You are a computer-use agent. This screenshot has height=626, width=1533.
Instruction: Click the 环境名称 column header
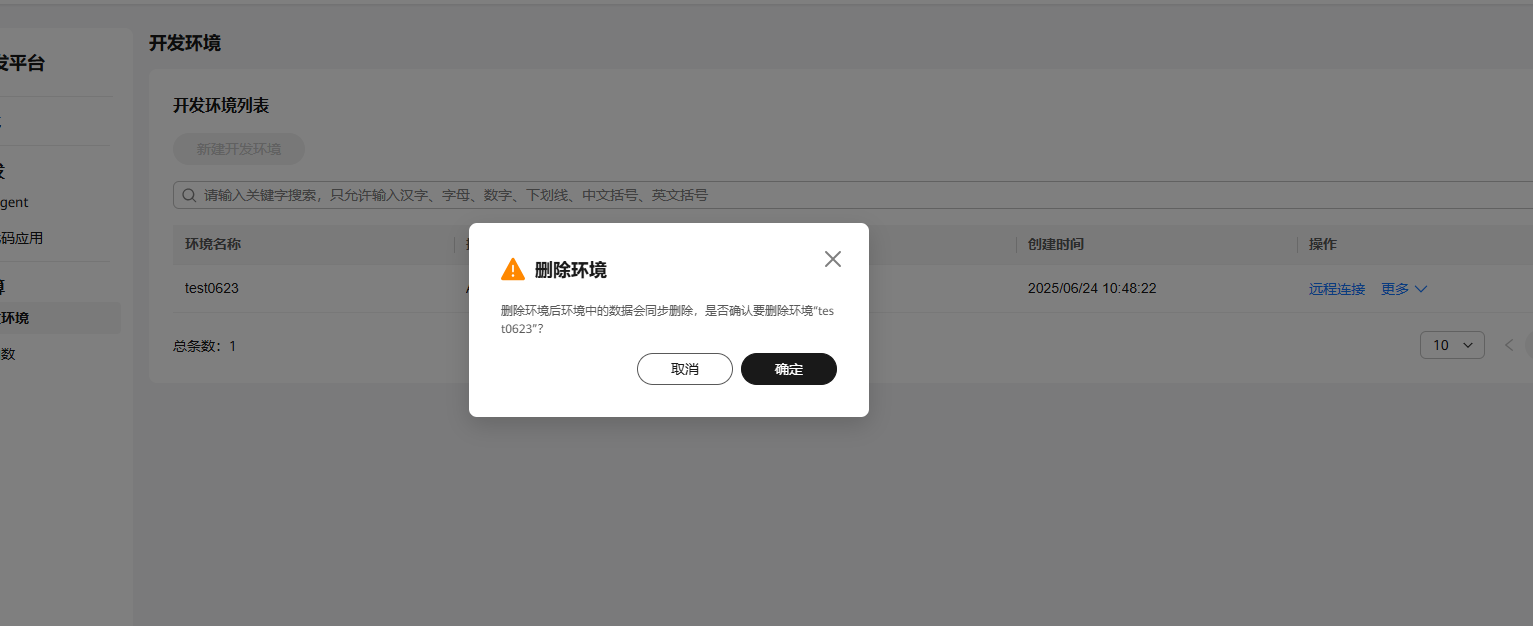pos(213,244)
